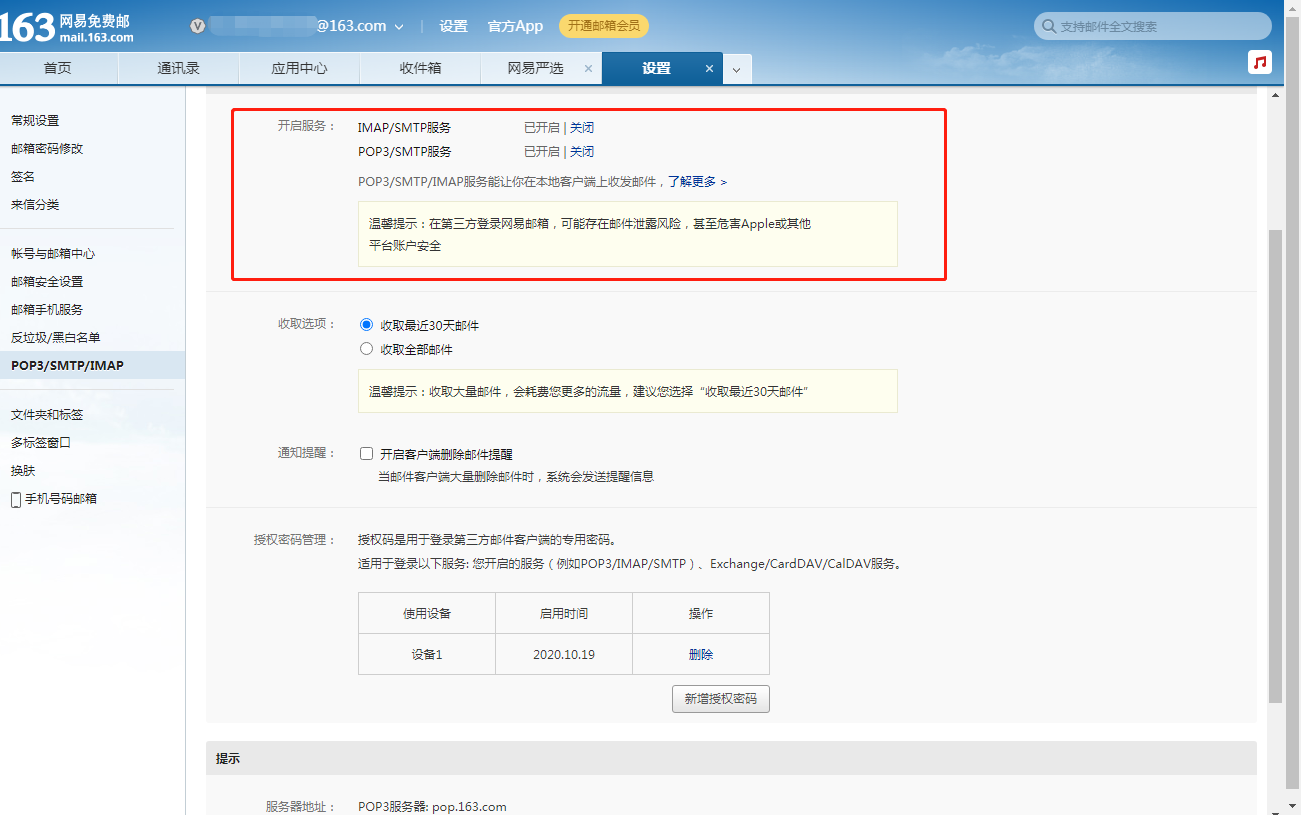Click the V badge beside the email address
This screenshot has height=815, width=1301.
[198, 27]
